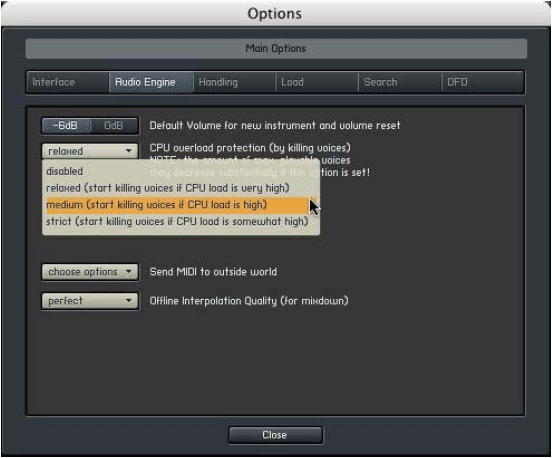Set default volume to 0dB
The width and height of the screenshot is (552, 458).
coord(114,126)
